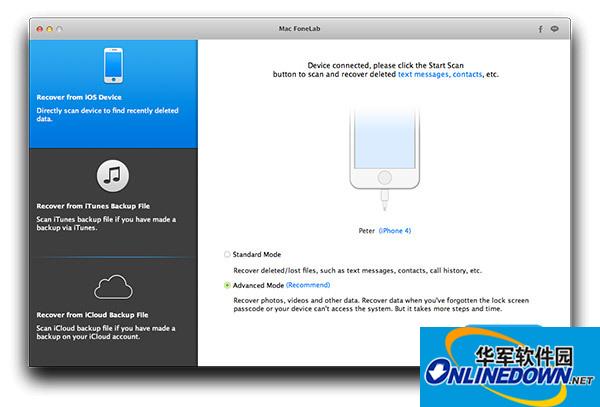Open the feedback chat bubble icon
The width and height of the screenshot is (600, 407).
(x=554, y=29)
